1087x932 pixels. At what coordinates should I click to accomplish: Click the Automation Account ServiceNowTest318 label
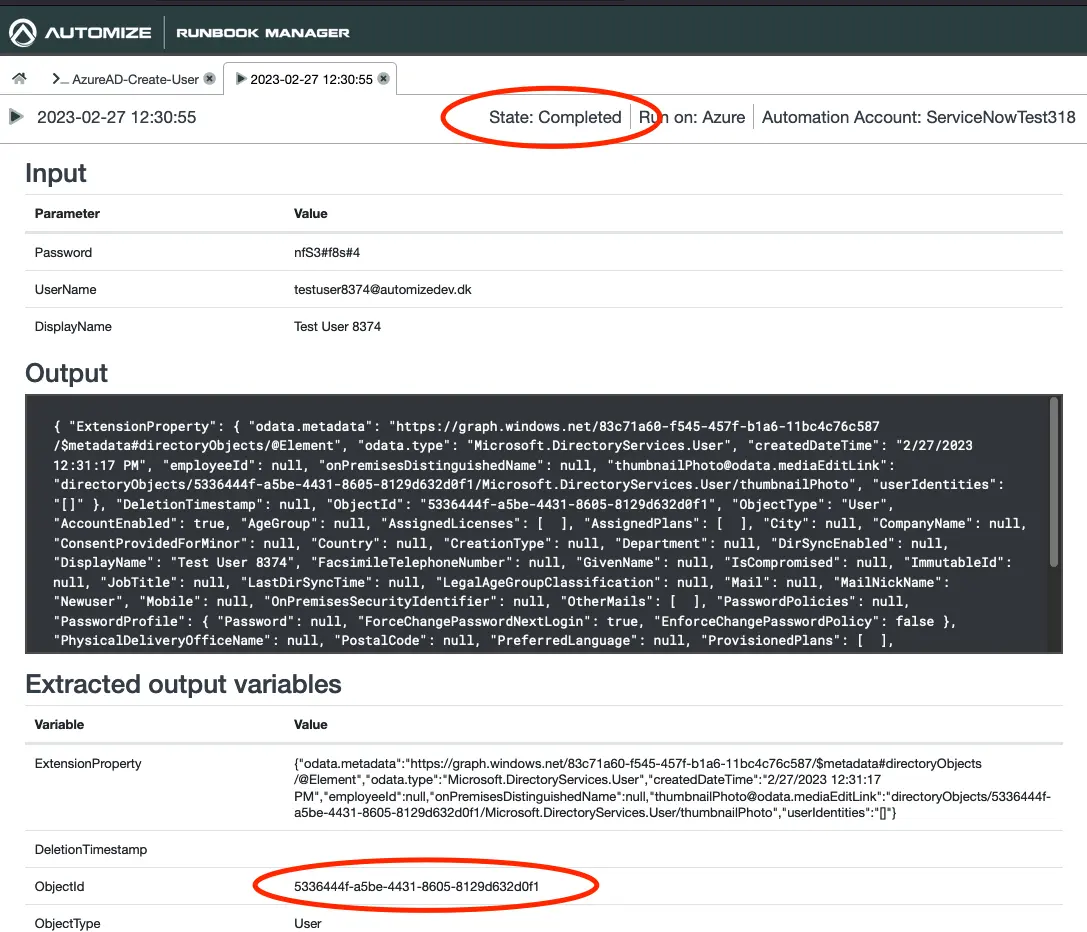tap(918, 117)
